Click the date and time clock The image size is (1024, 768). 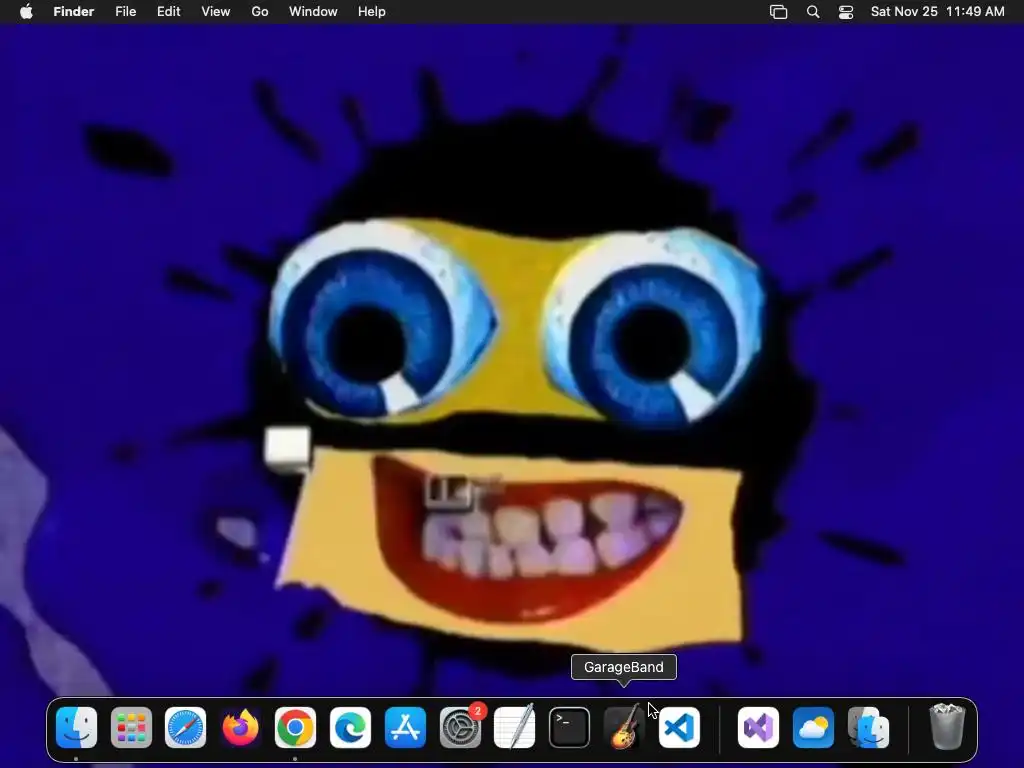938,11
